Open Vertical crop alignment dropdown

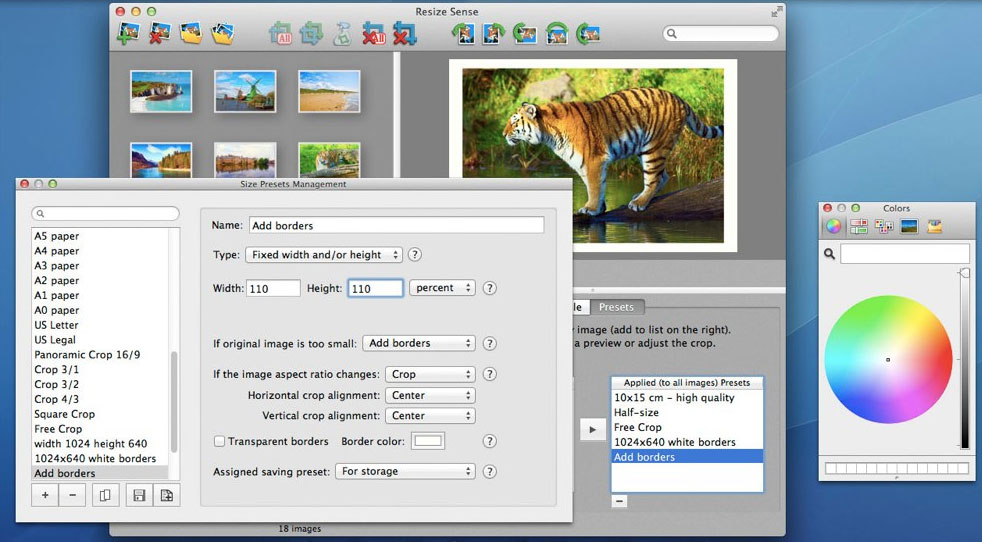tap(430, 415)
